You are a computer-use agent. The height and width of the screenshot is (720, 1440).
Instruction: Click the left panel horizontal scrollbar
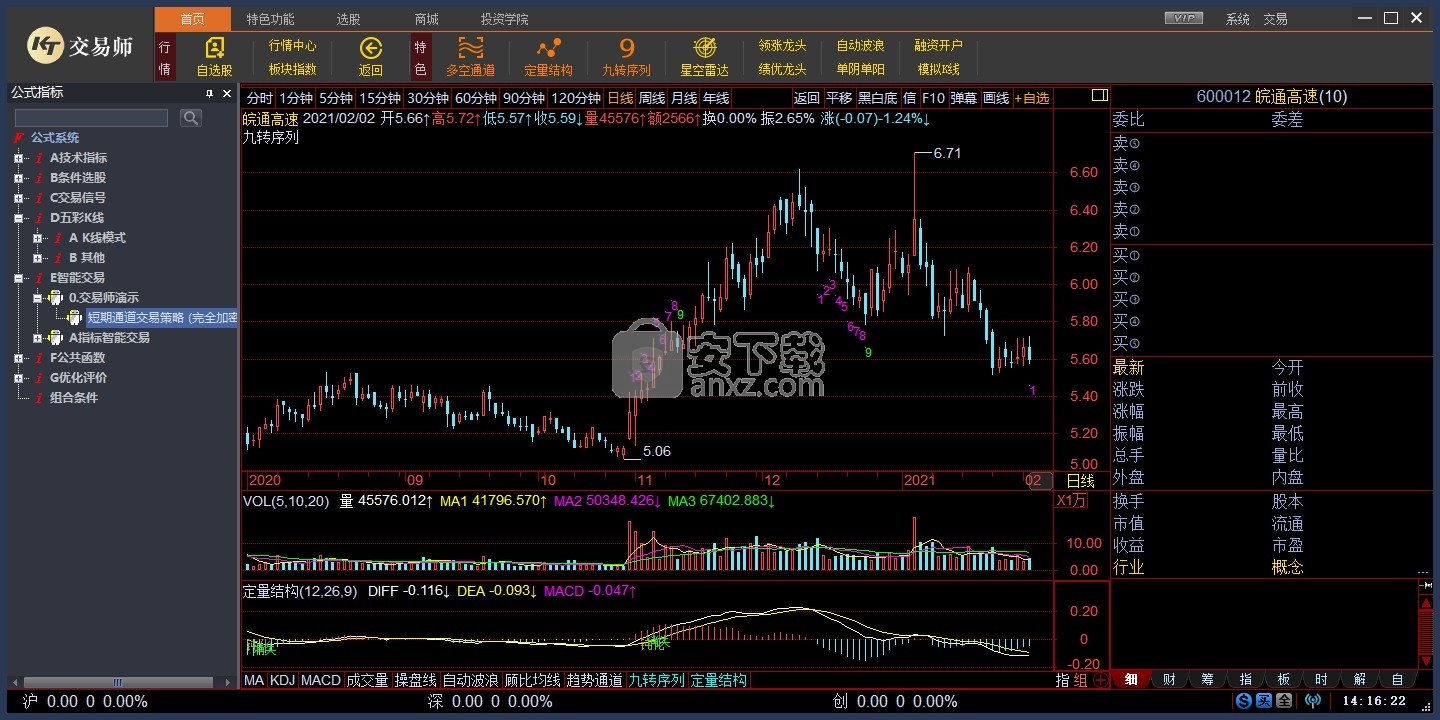118,682
